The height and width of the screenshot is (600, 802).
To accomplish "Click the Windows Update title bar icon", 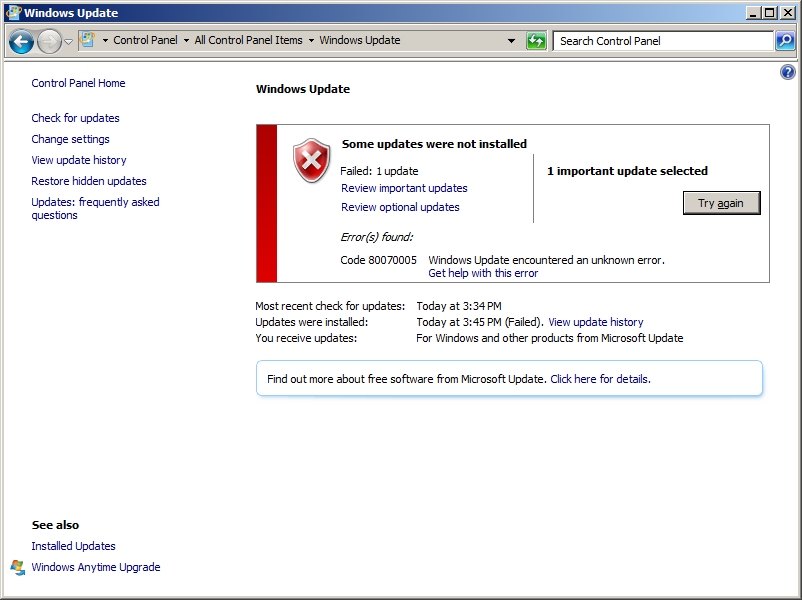I will pyautogui.click(x=14, y=12).
